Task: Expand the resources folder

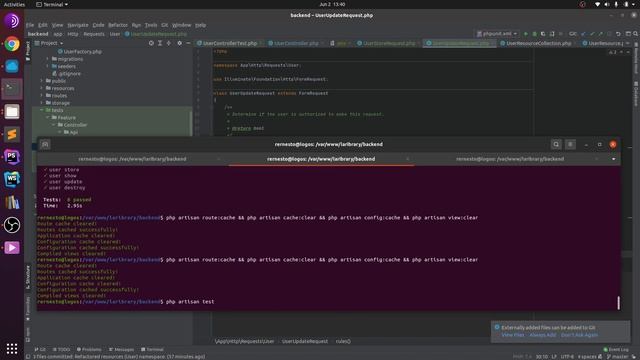Action: point(42,88)
